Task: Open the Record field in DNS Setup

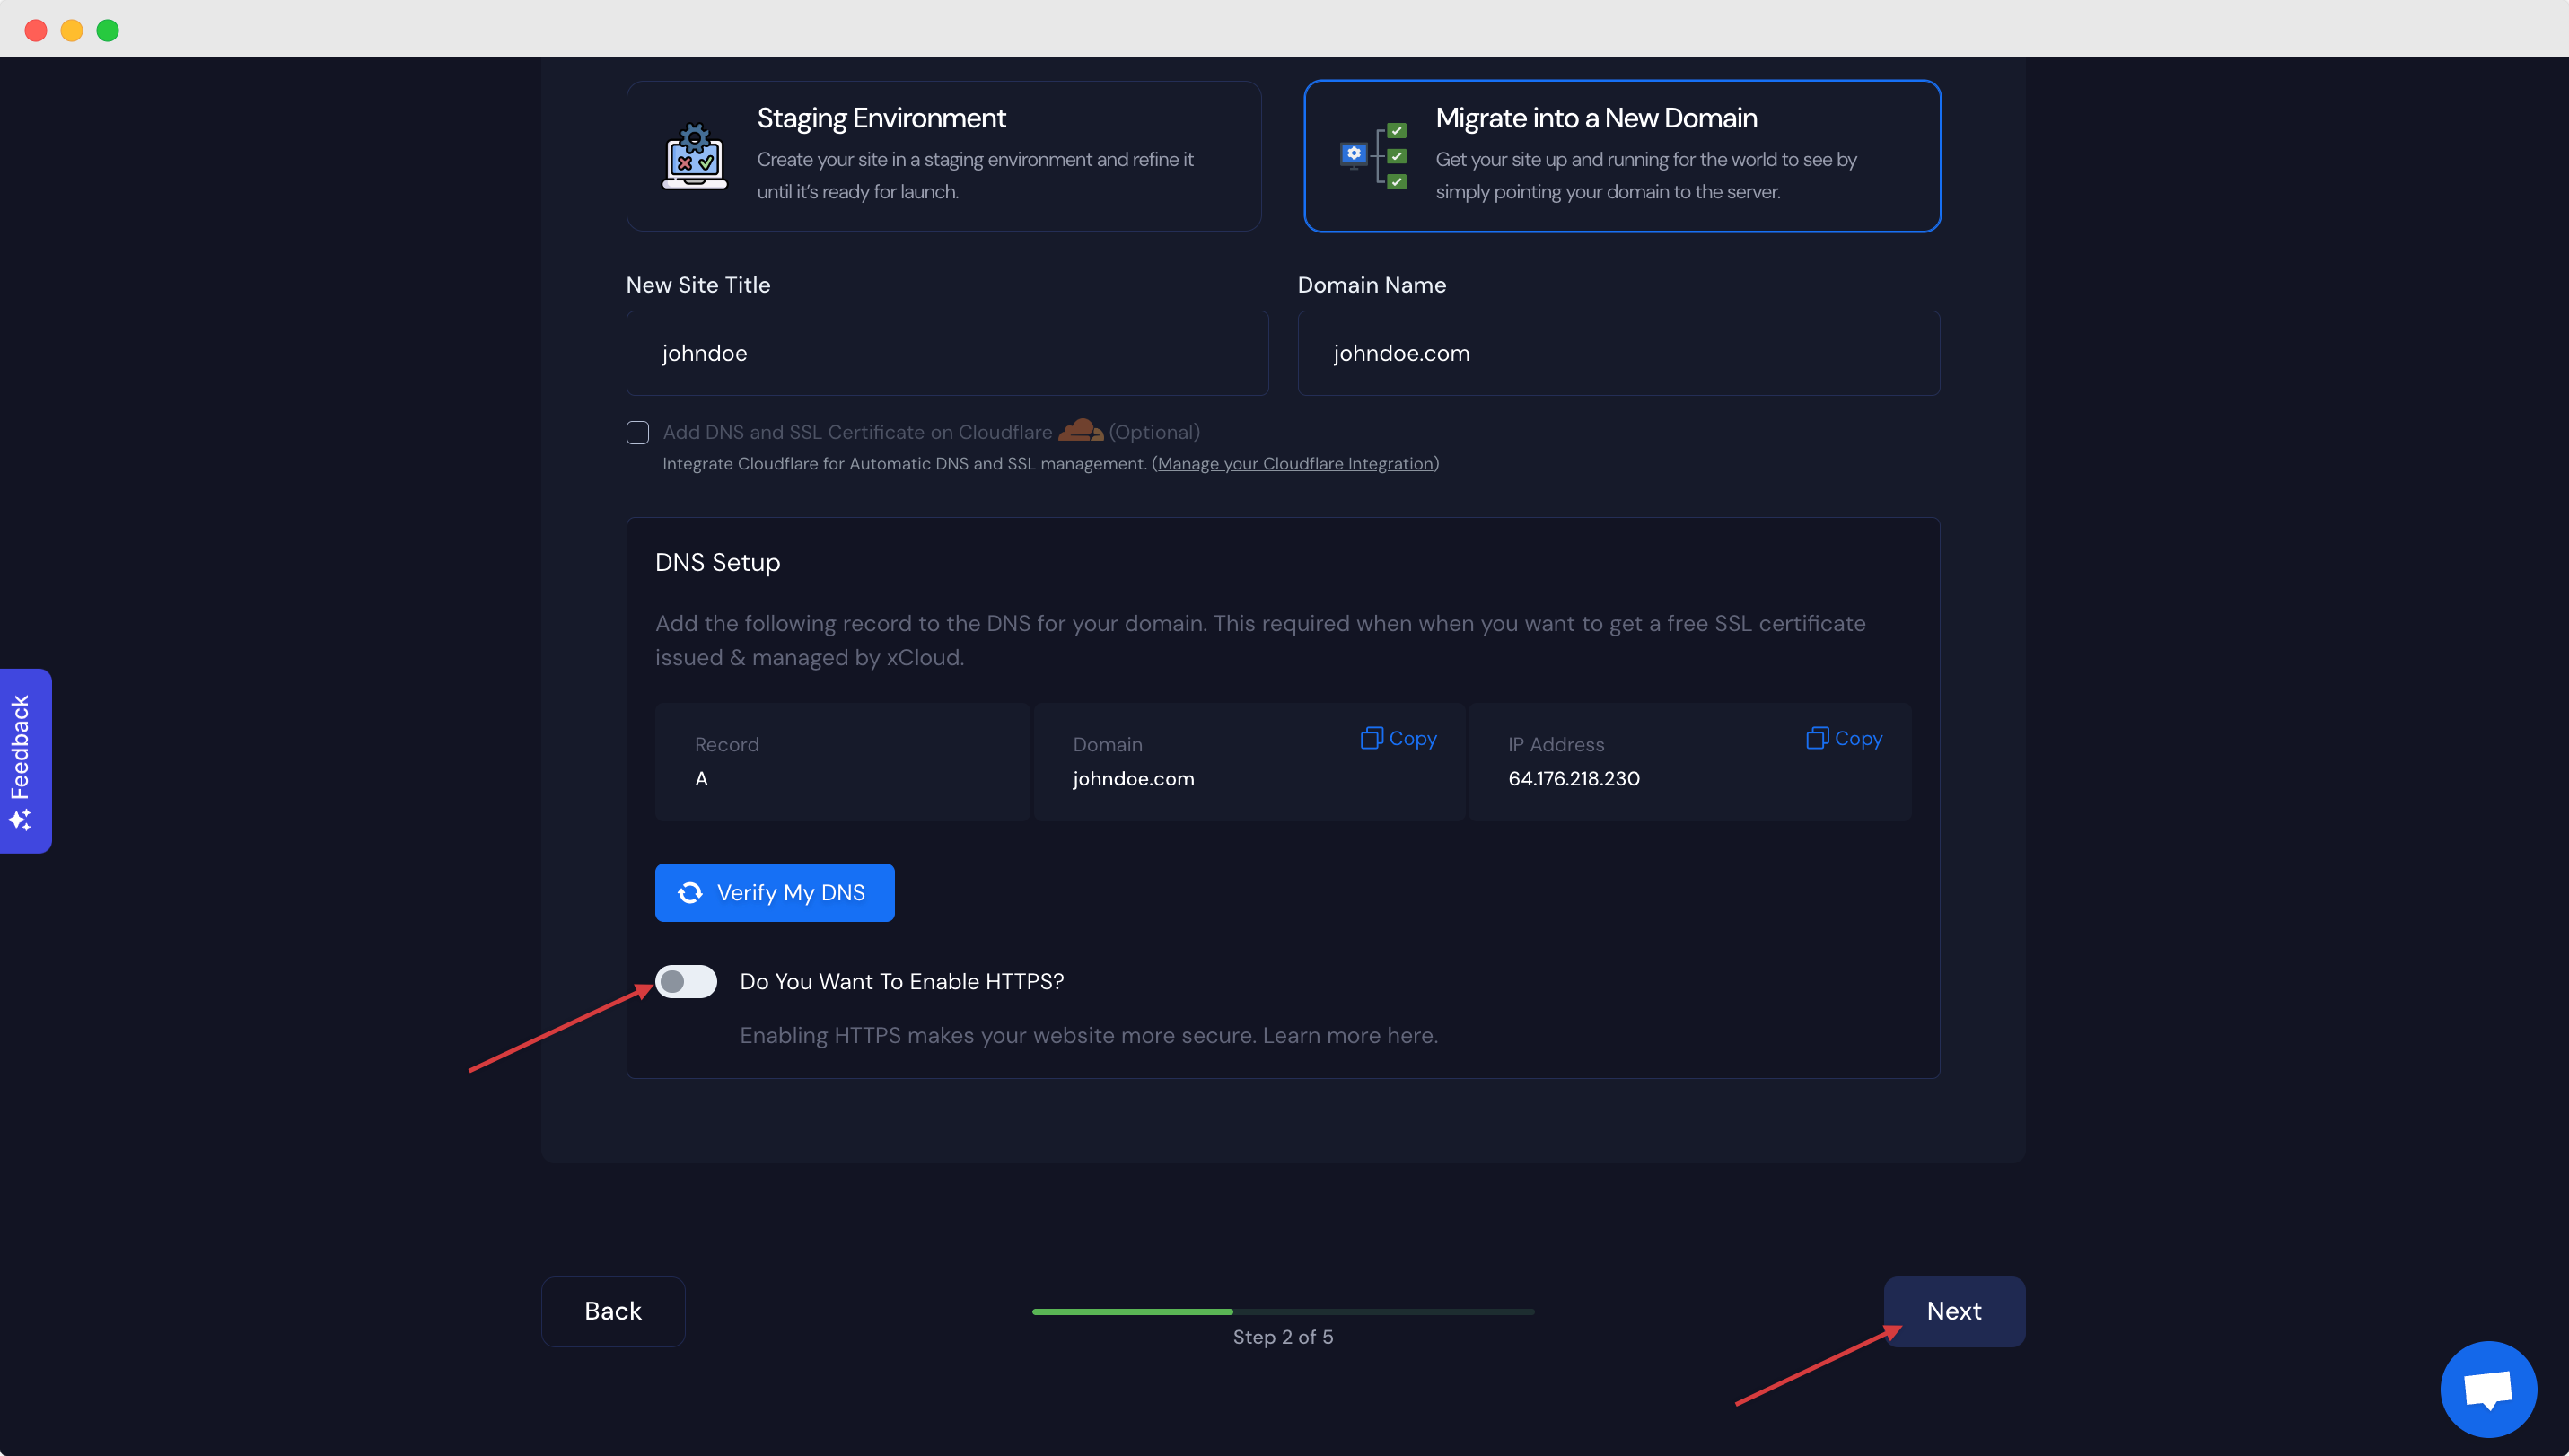Action: 841,762
